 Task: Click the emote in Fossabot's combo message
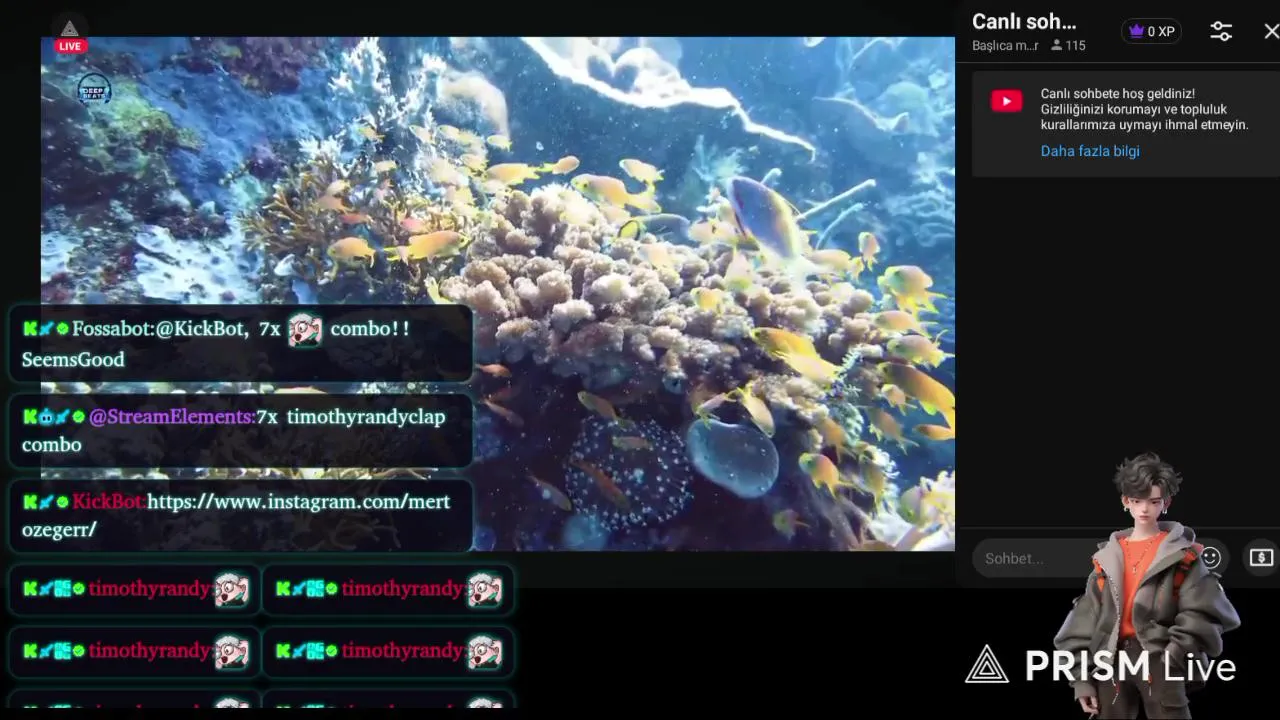(305, 329)
